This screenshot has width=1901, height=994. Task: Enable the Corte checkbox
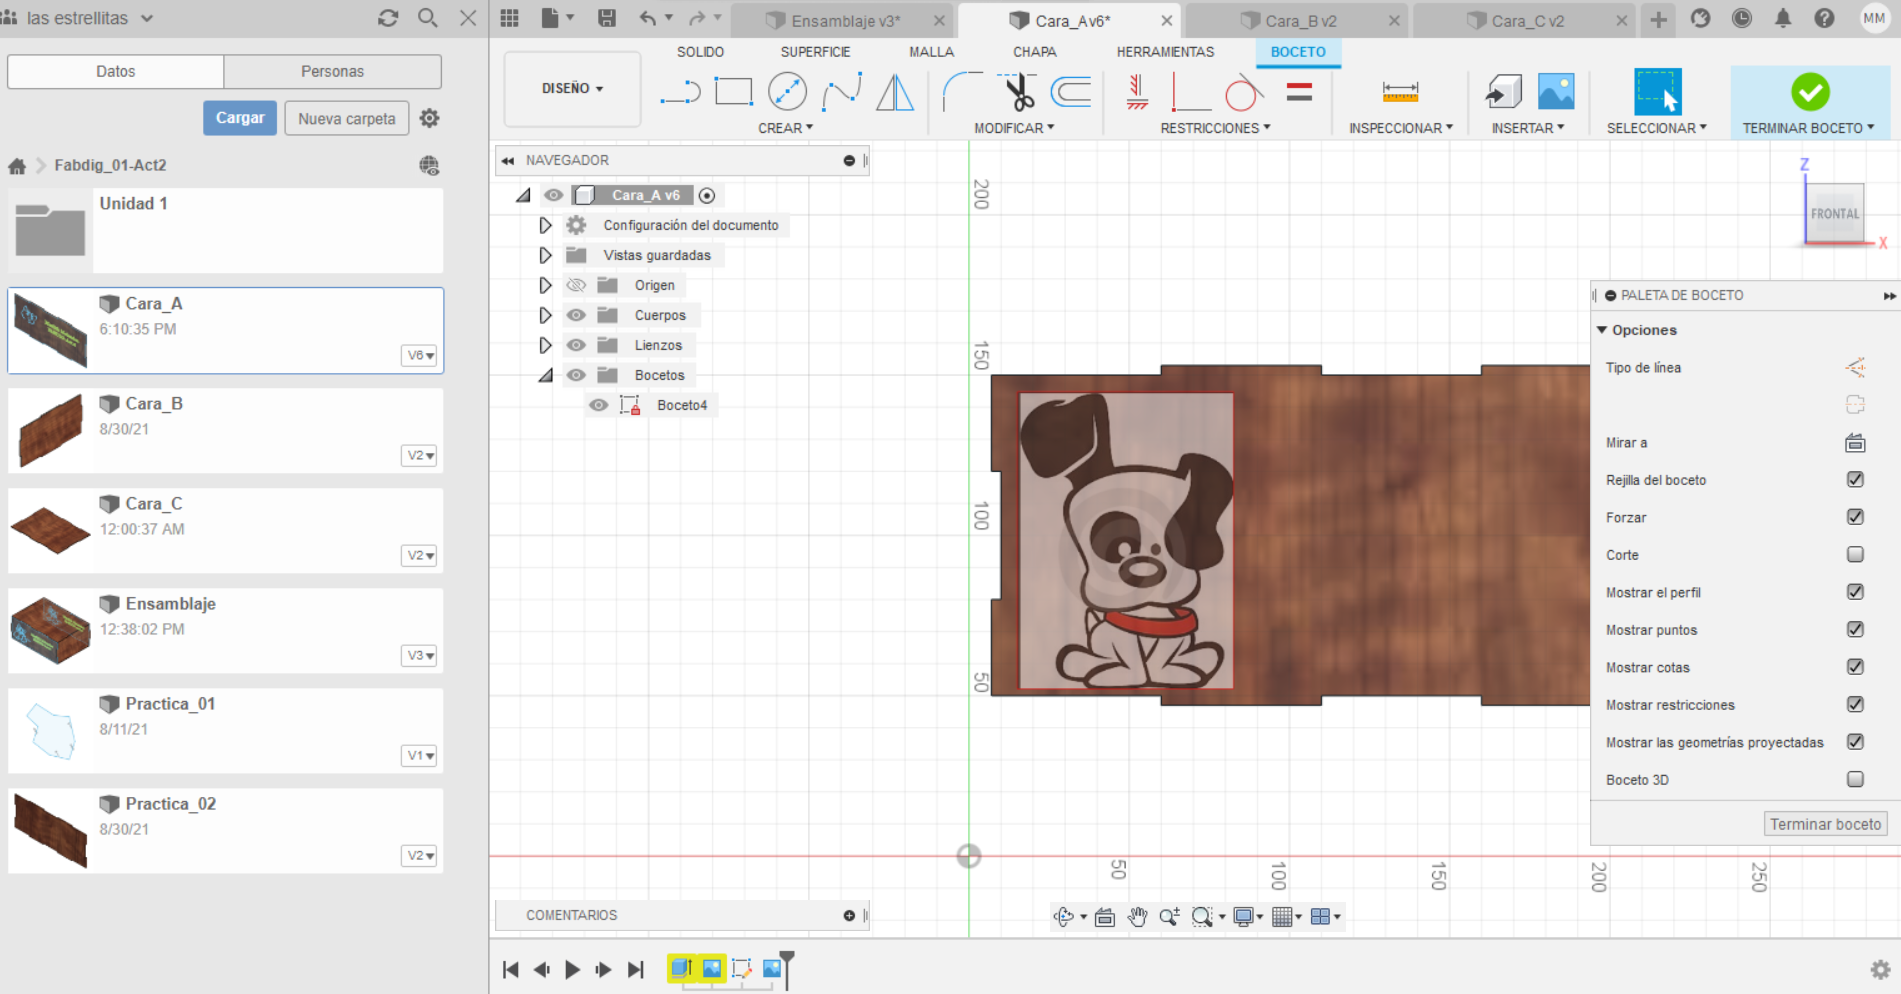(x=1855, y=554)
